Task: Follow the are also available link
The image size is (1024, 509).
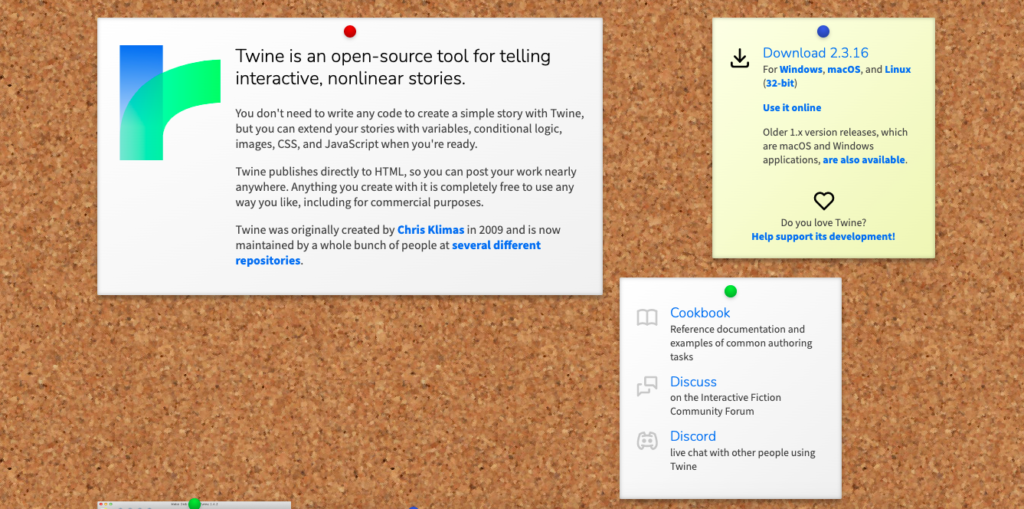Action: click(x=863, y=159)
